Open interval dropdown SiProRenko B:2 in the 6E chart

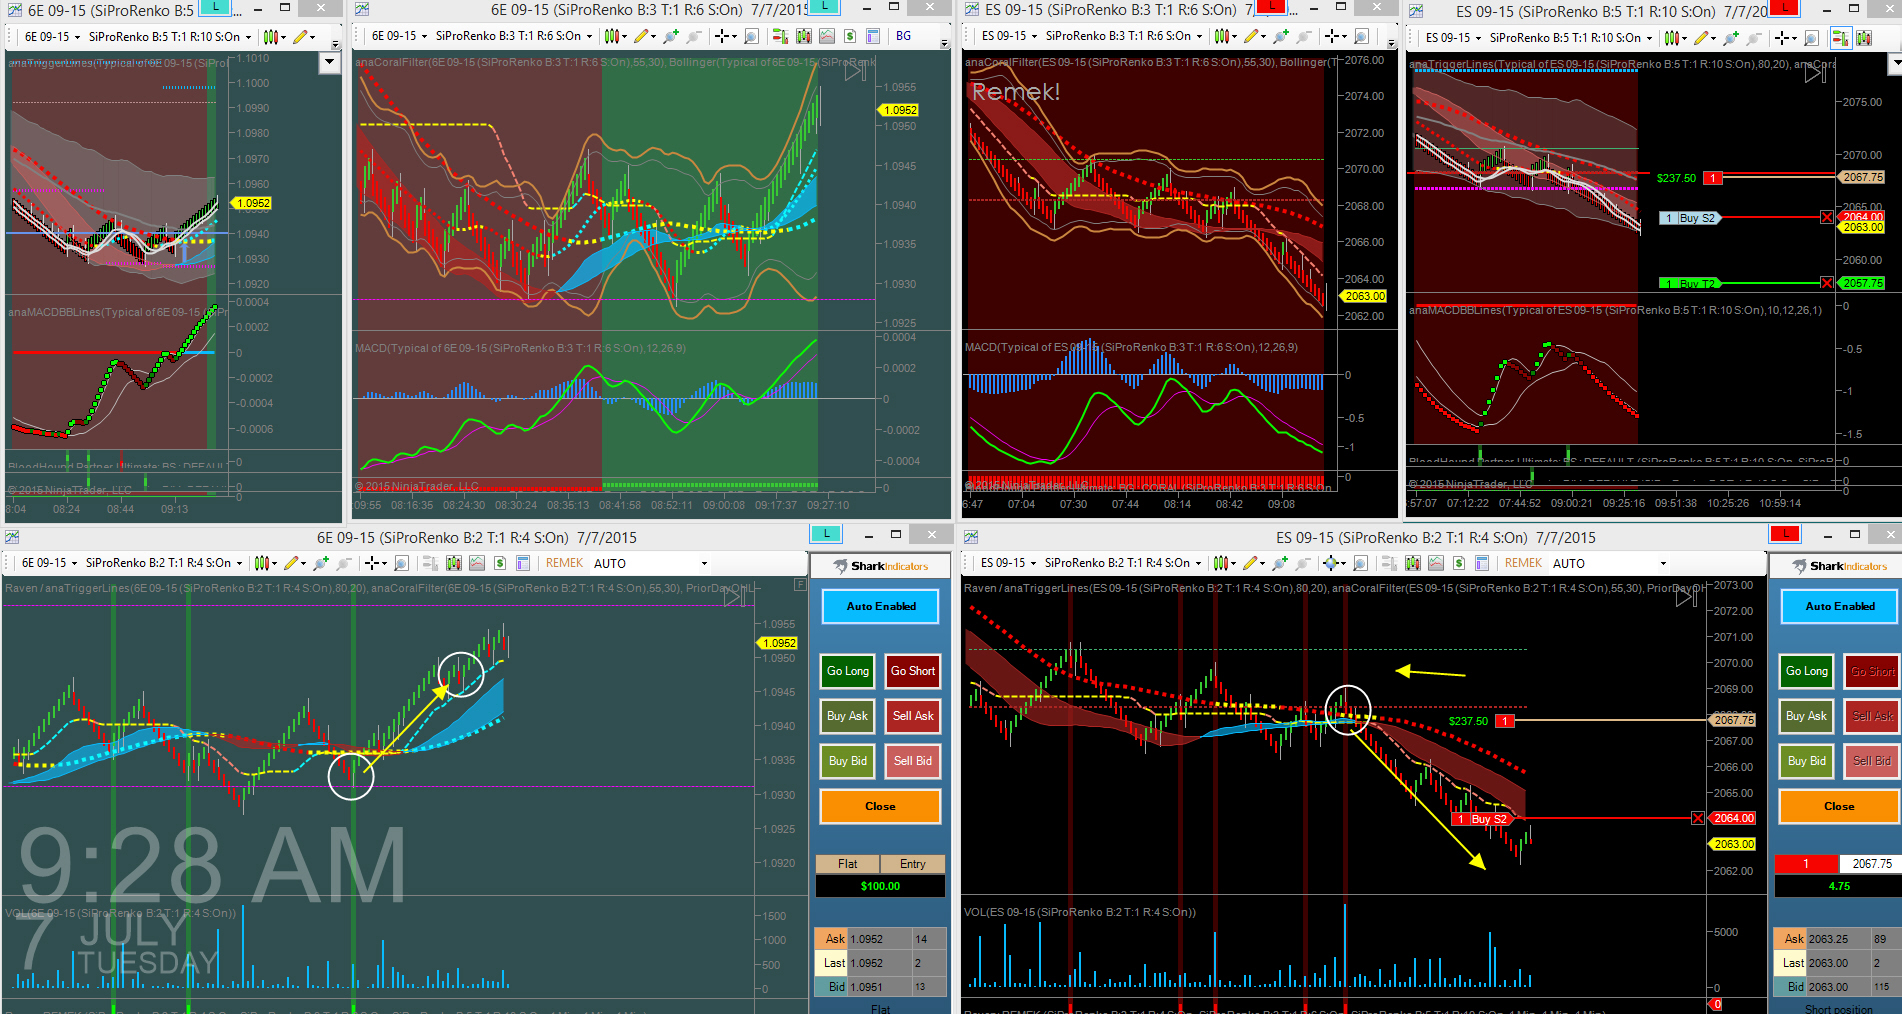click(164, 563)
